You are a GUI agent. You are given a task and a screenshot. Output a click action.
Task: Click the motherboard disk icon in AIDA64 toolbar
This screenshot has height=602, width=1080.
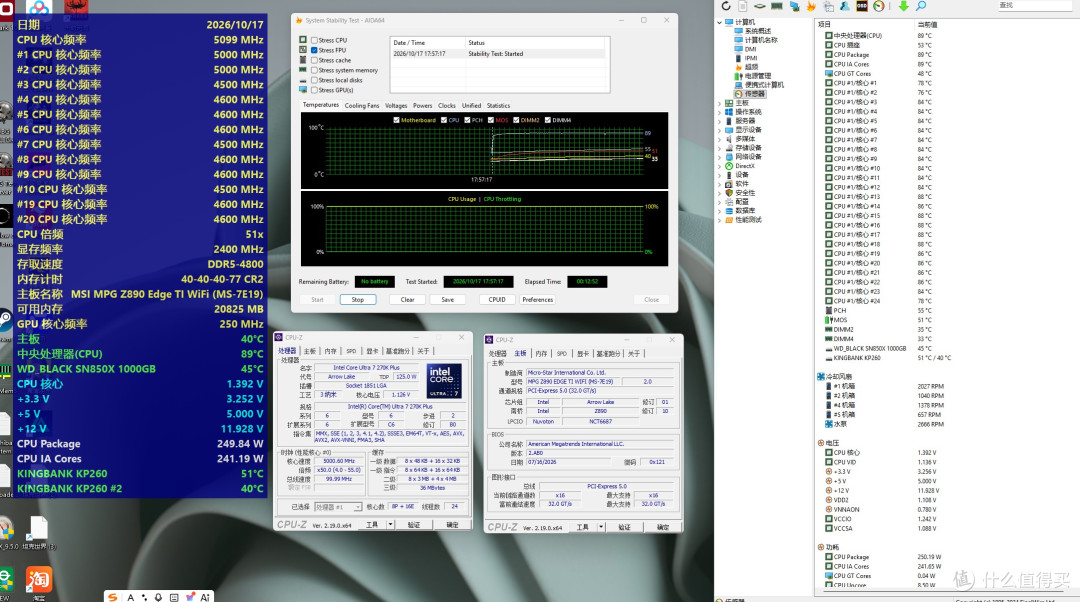click(760, 6)
